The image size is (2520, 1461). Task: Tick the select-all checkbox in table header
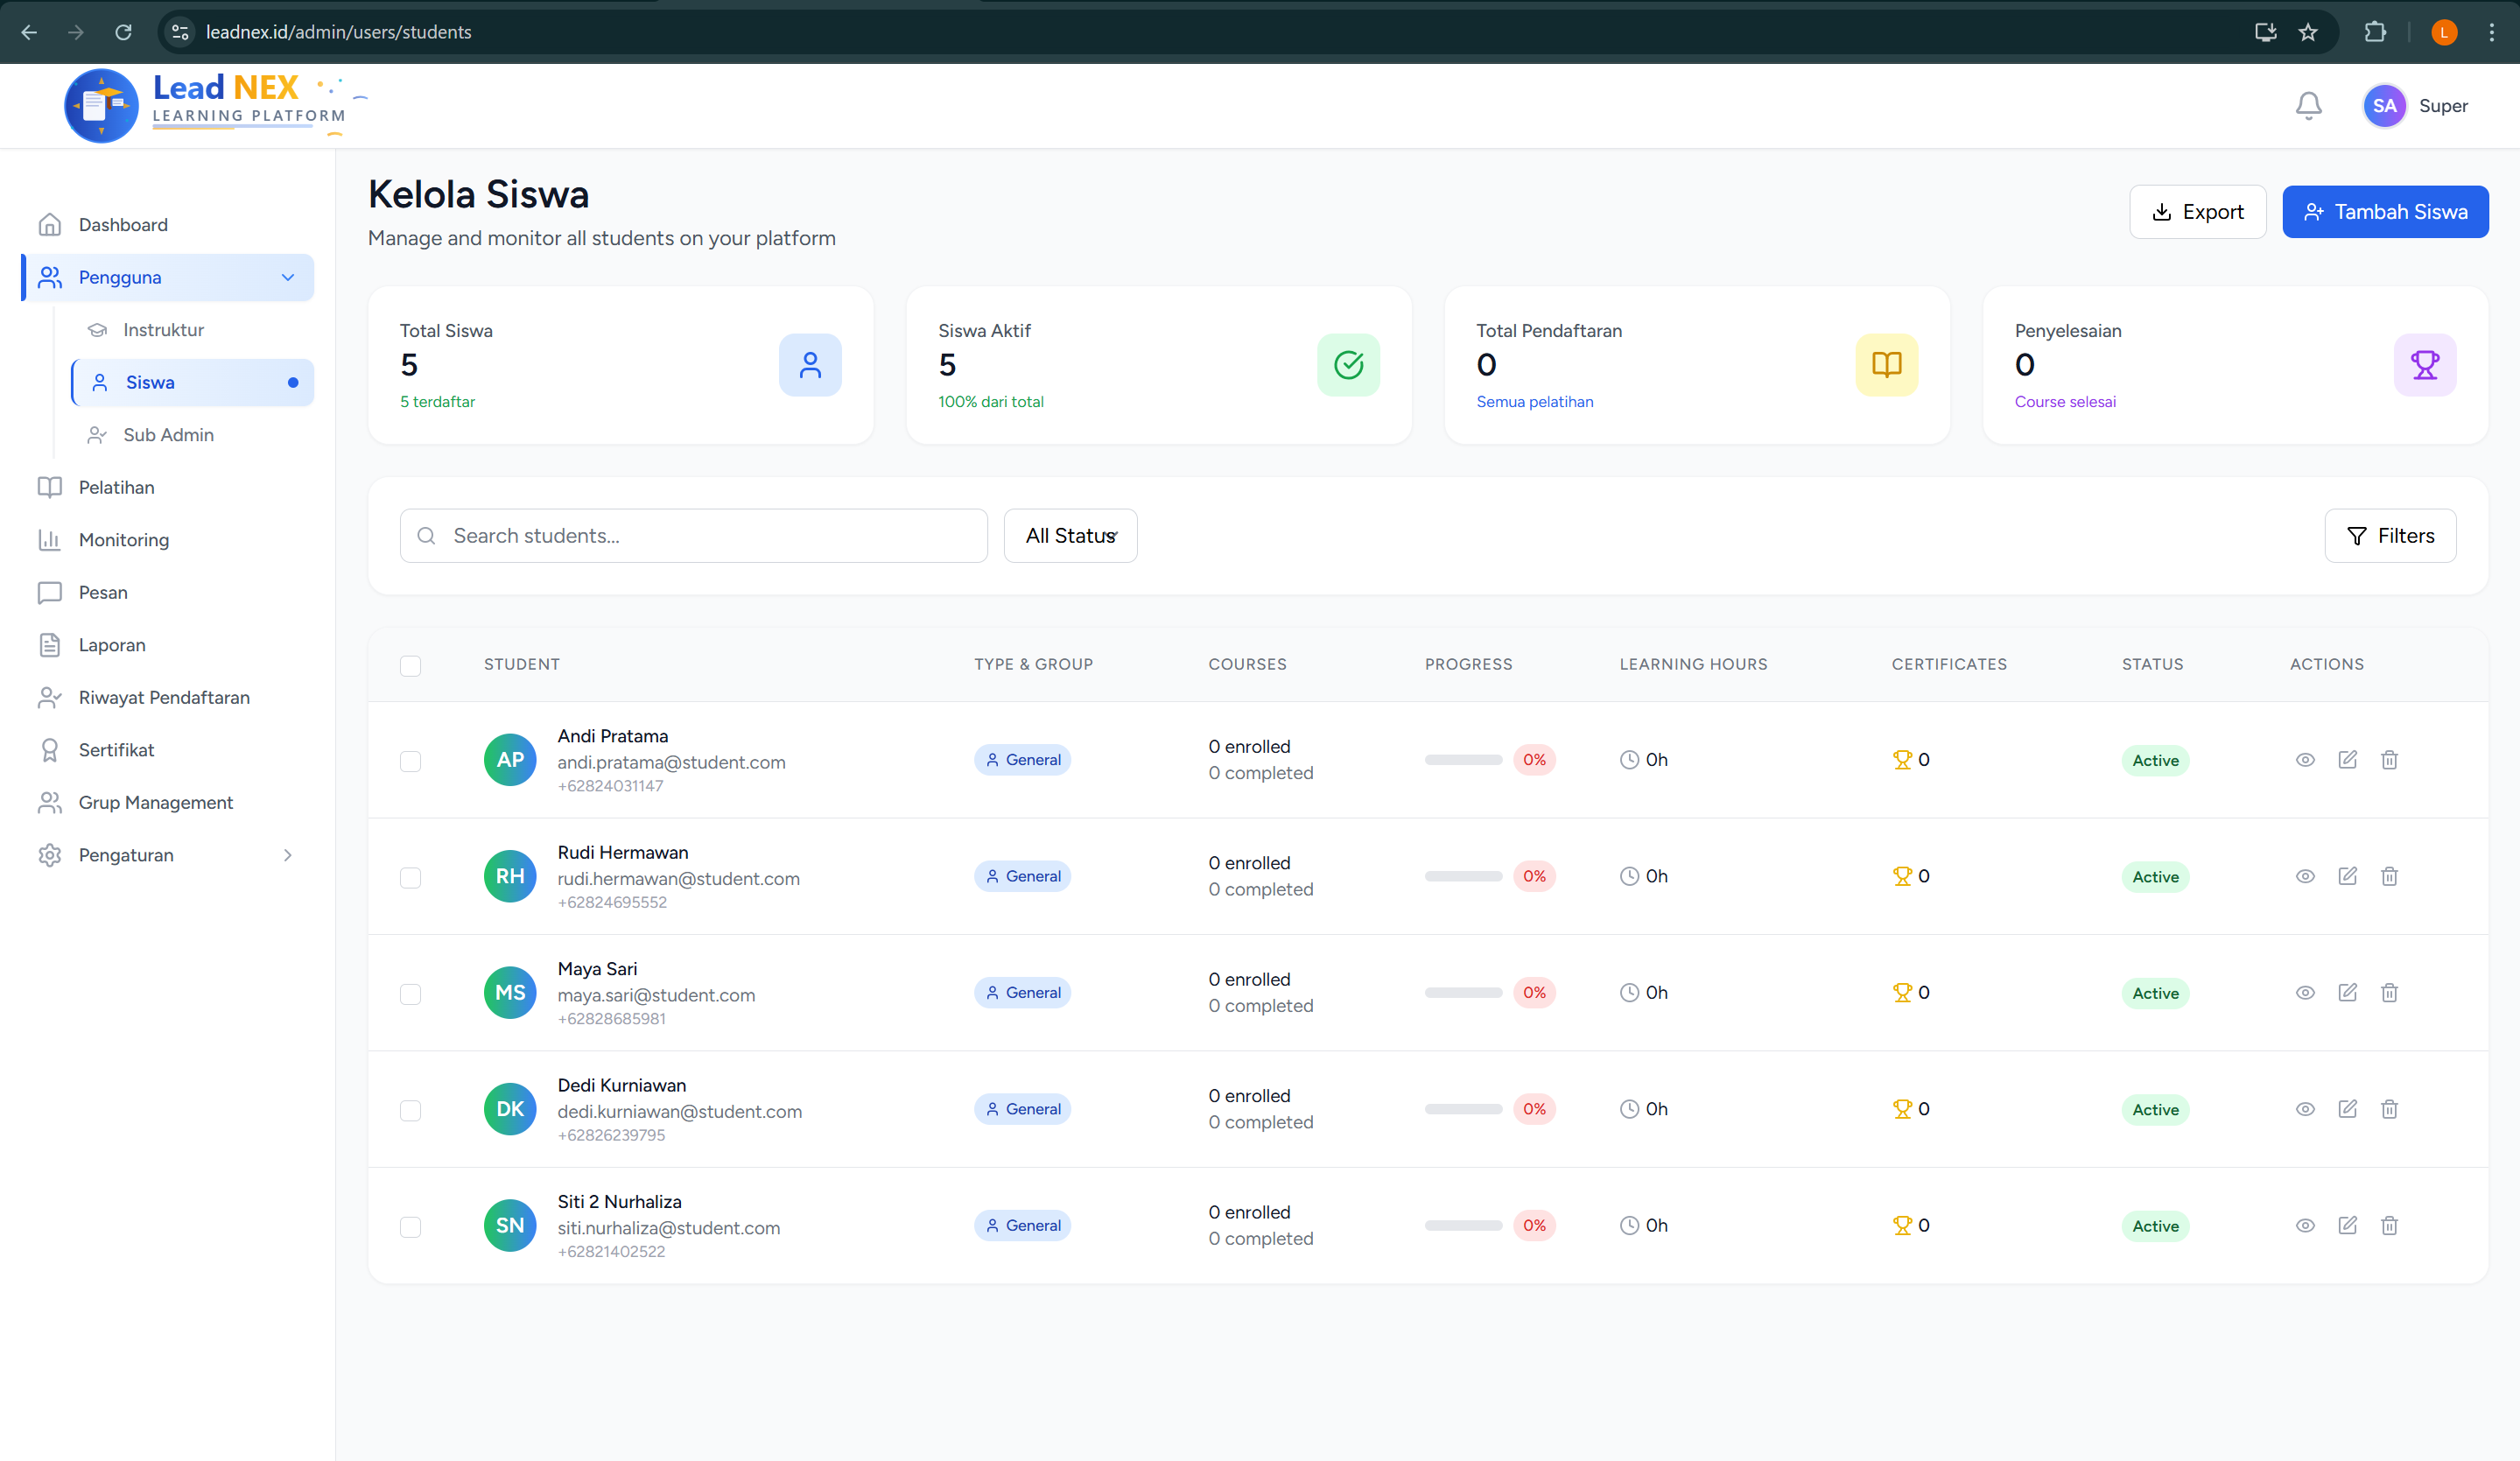[410, 665]
